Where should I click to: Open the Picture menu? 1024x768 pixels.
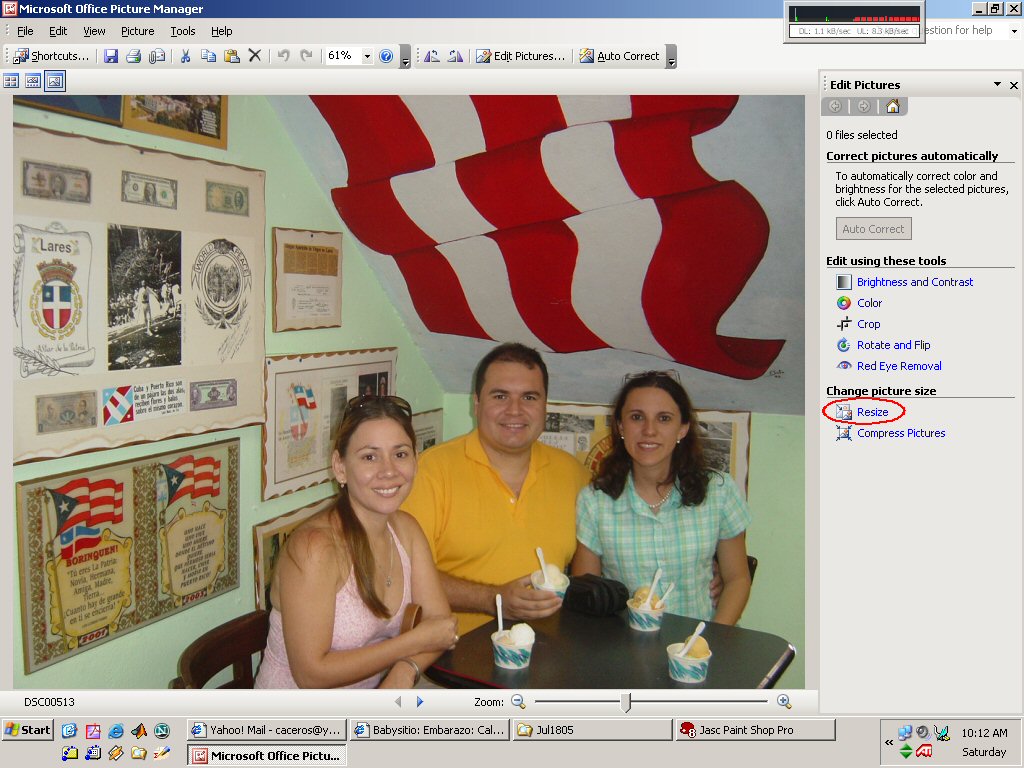point(137,31)
